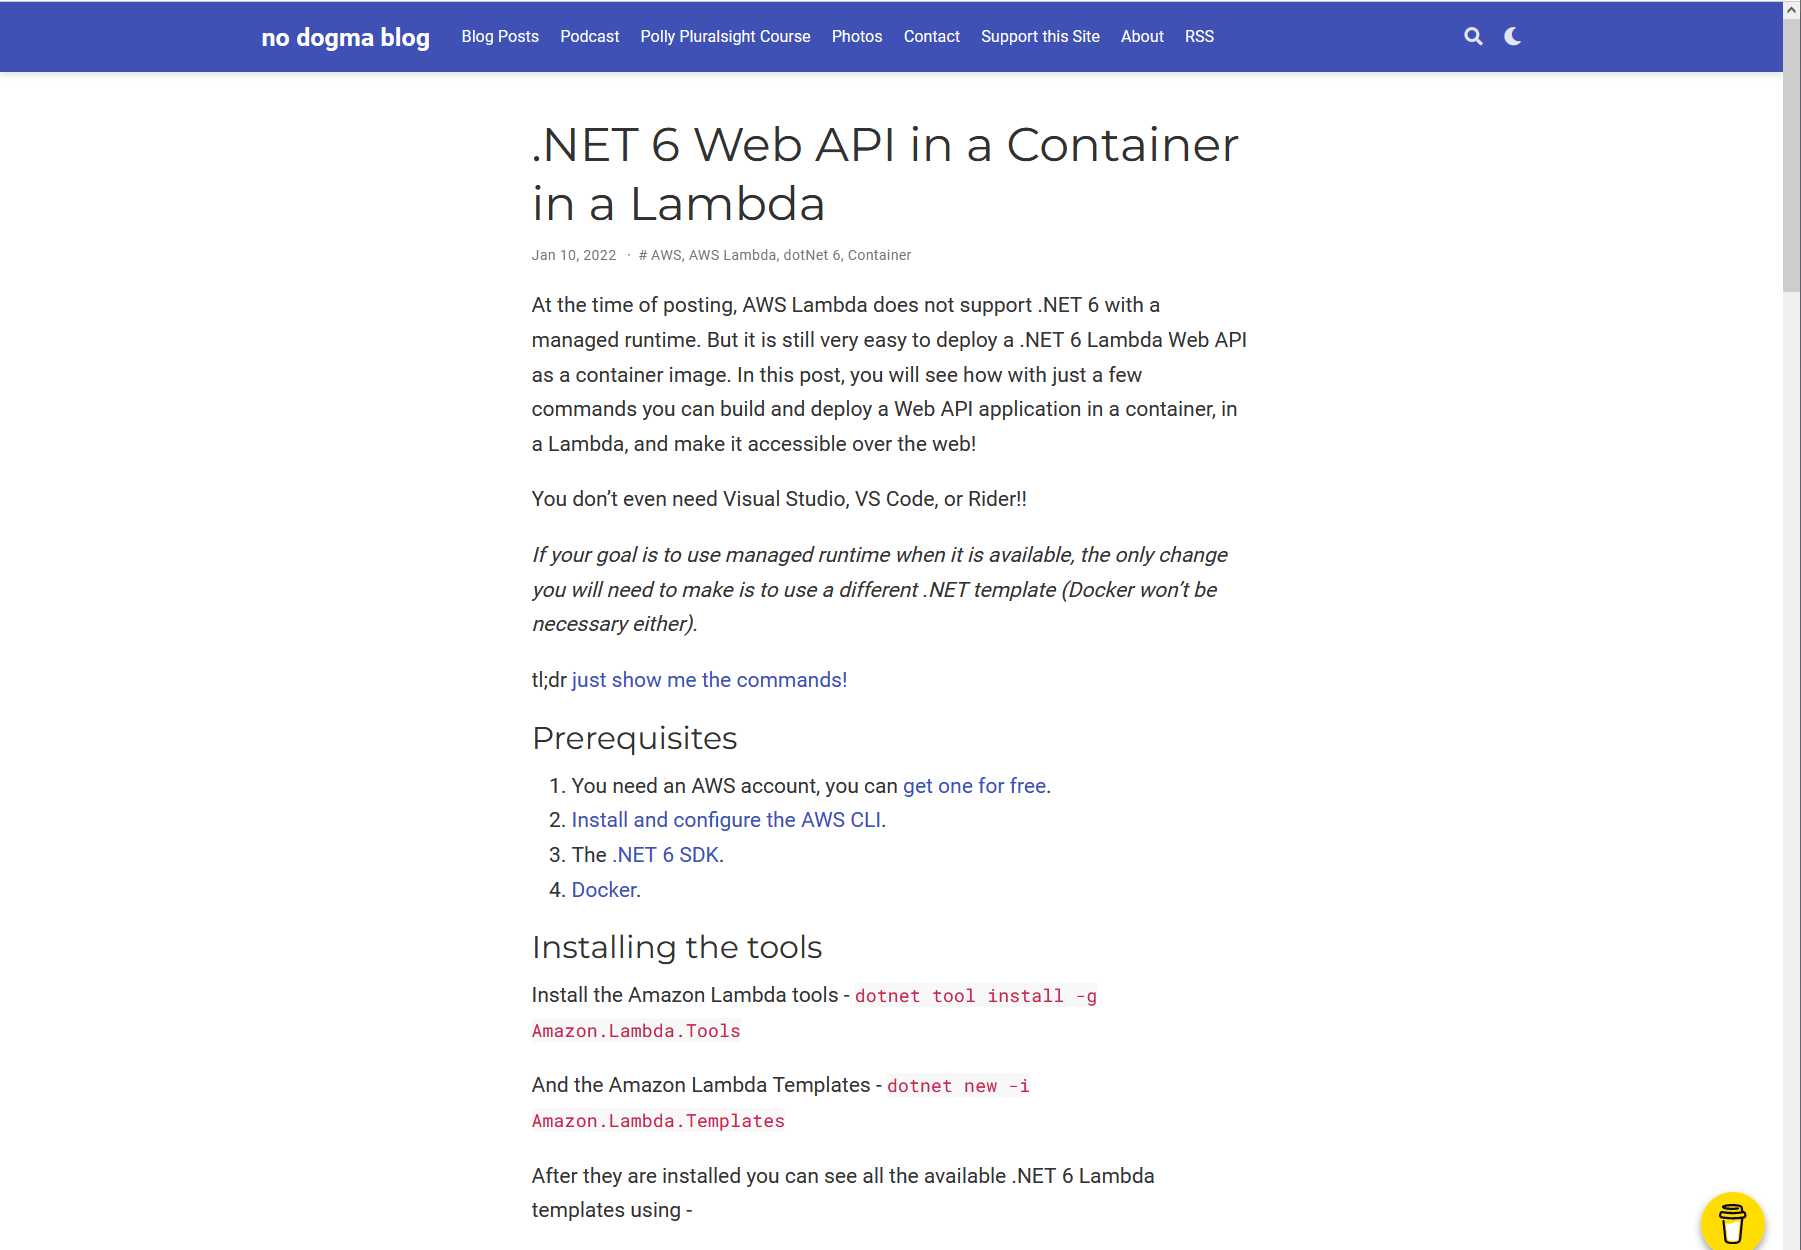This screenshot has height=1250, width=1801.
Task: Click the dotNet 6 tag link
Action: [x=812, y=255]
